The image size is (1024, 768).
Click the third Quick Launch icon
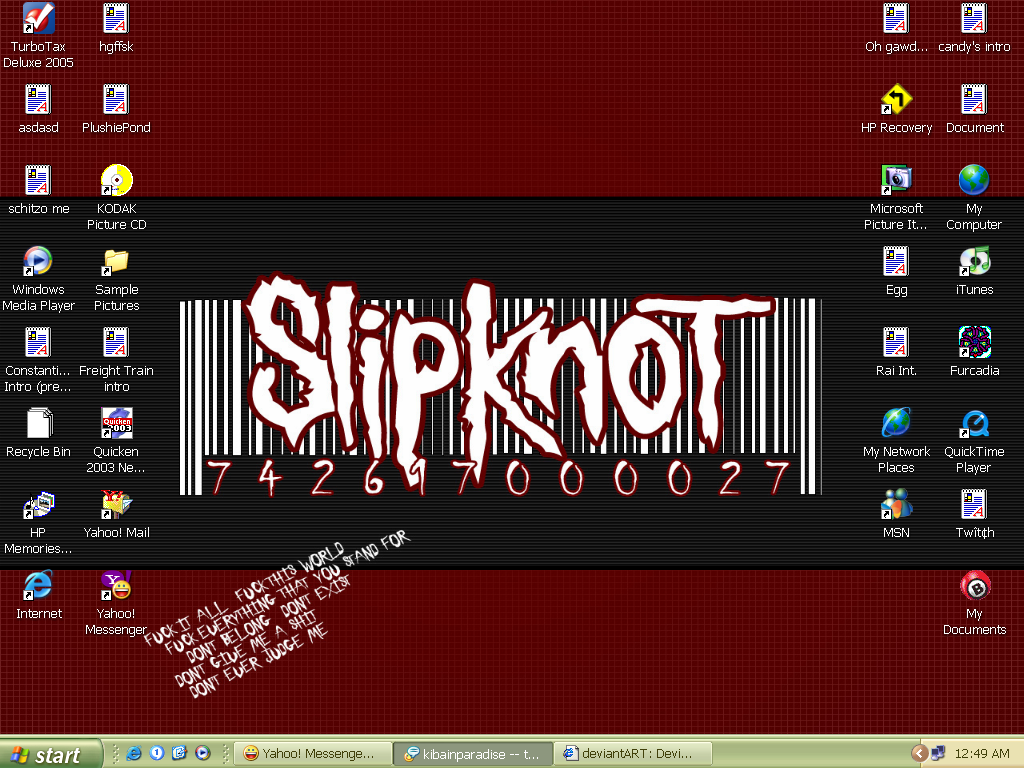tap(180, 754)
